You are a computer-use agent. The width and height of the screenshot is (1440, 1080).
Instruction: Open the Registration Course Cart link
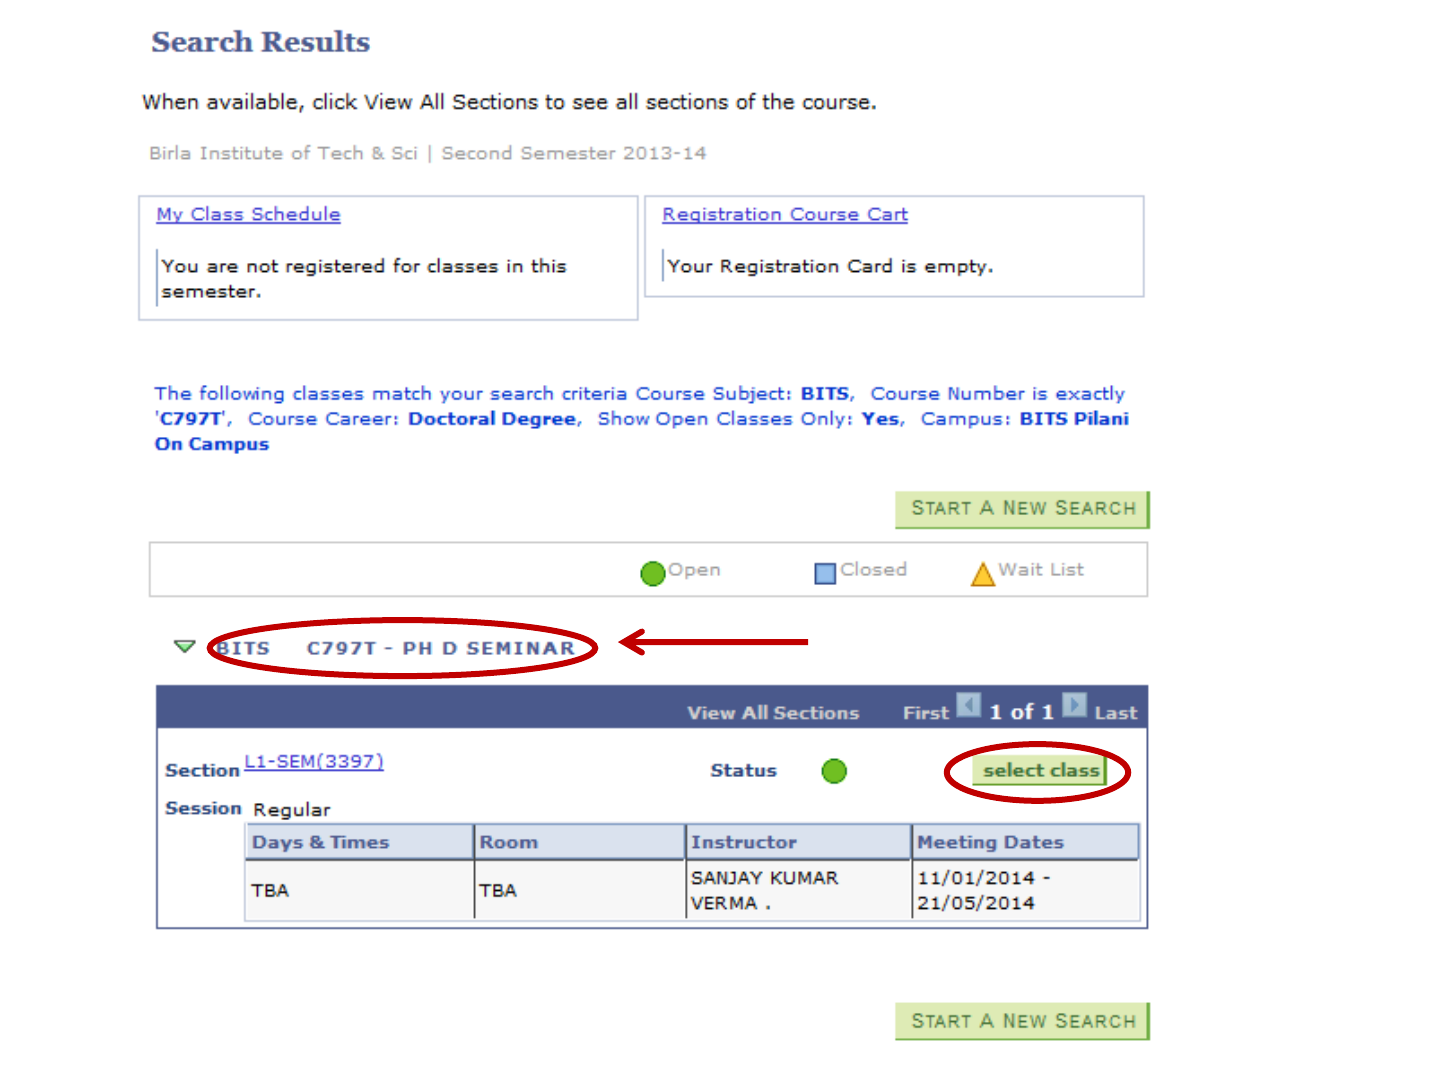pos(785,214)
